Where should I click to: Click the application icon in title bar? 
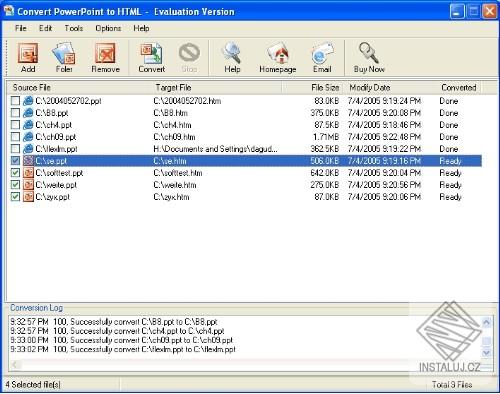pos(9,11)
